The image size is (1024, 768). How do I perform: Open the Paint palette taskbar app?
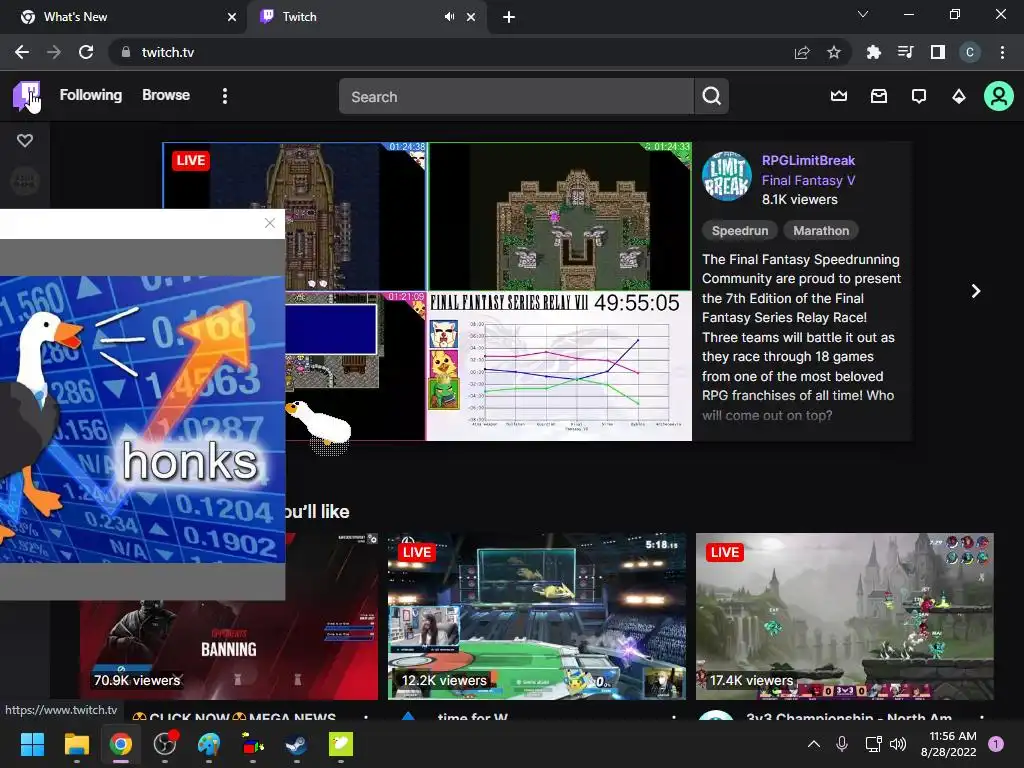(209, 744)
